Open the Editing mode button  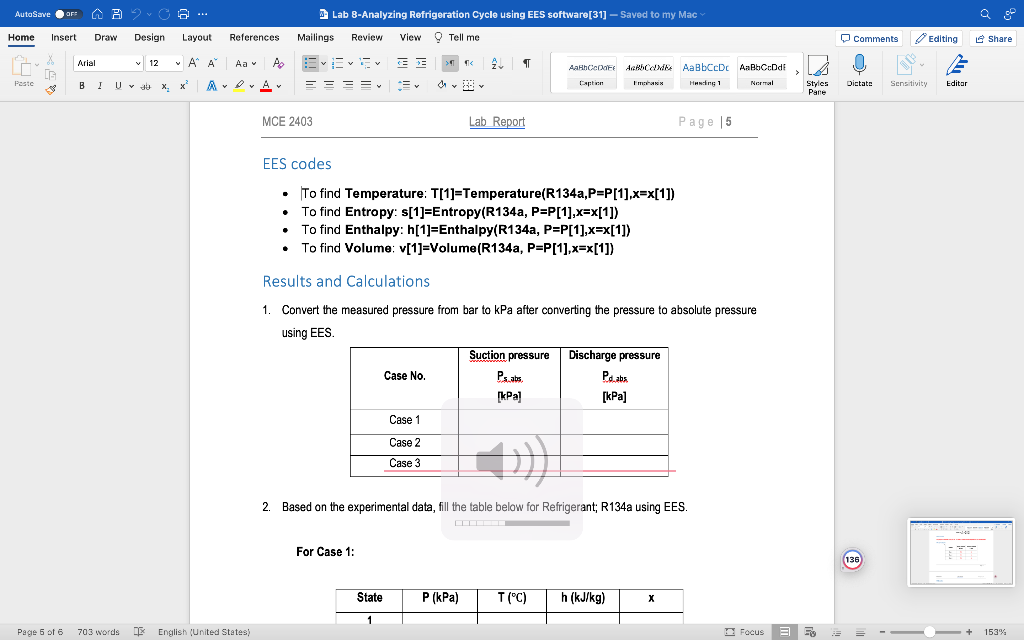tap(936, 39)
